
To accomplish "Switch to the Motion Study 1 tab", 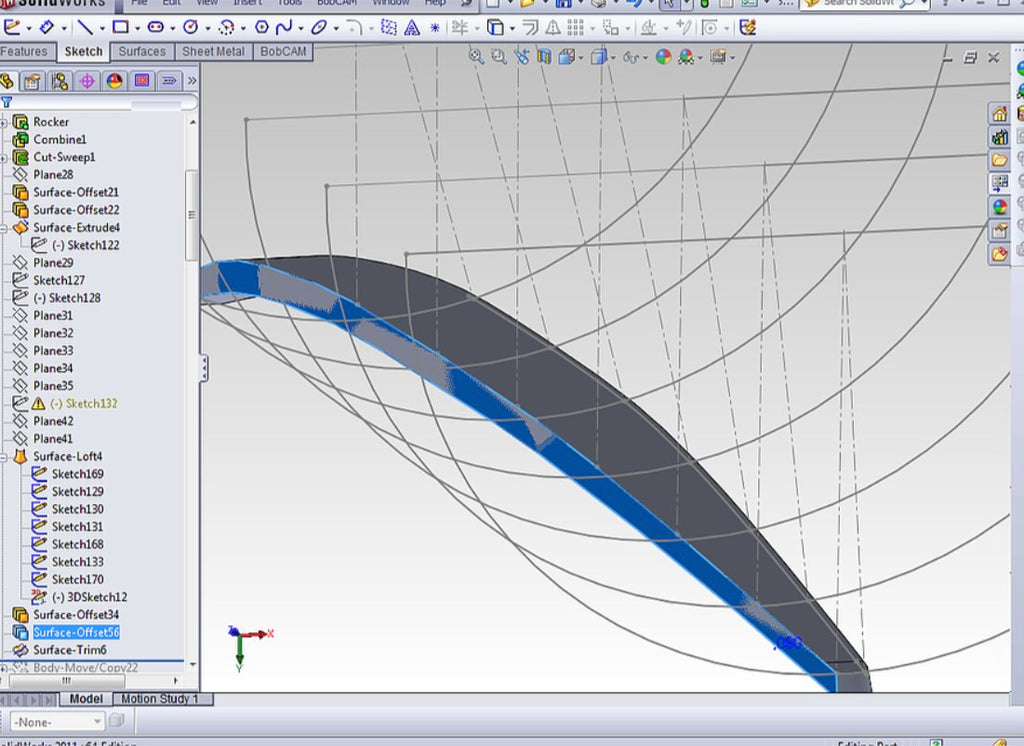I will point(161,700).
